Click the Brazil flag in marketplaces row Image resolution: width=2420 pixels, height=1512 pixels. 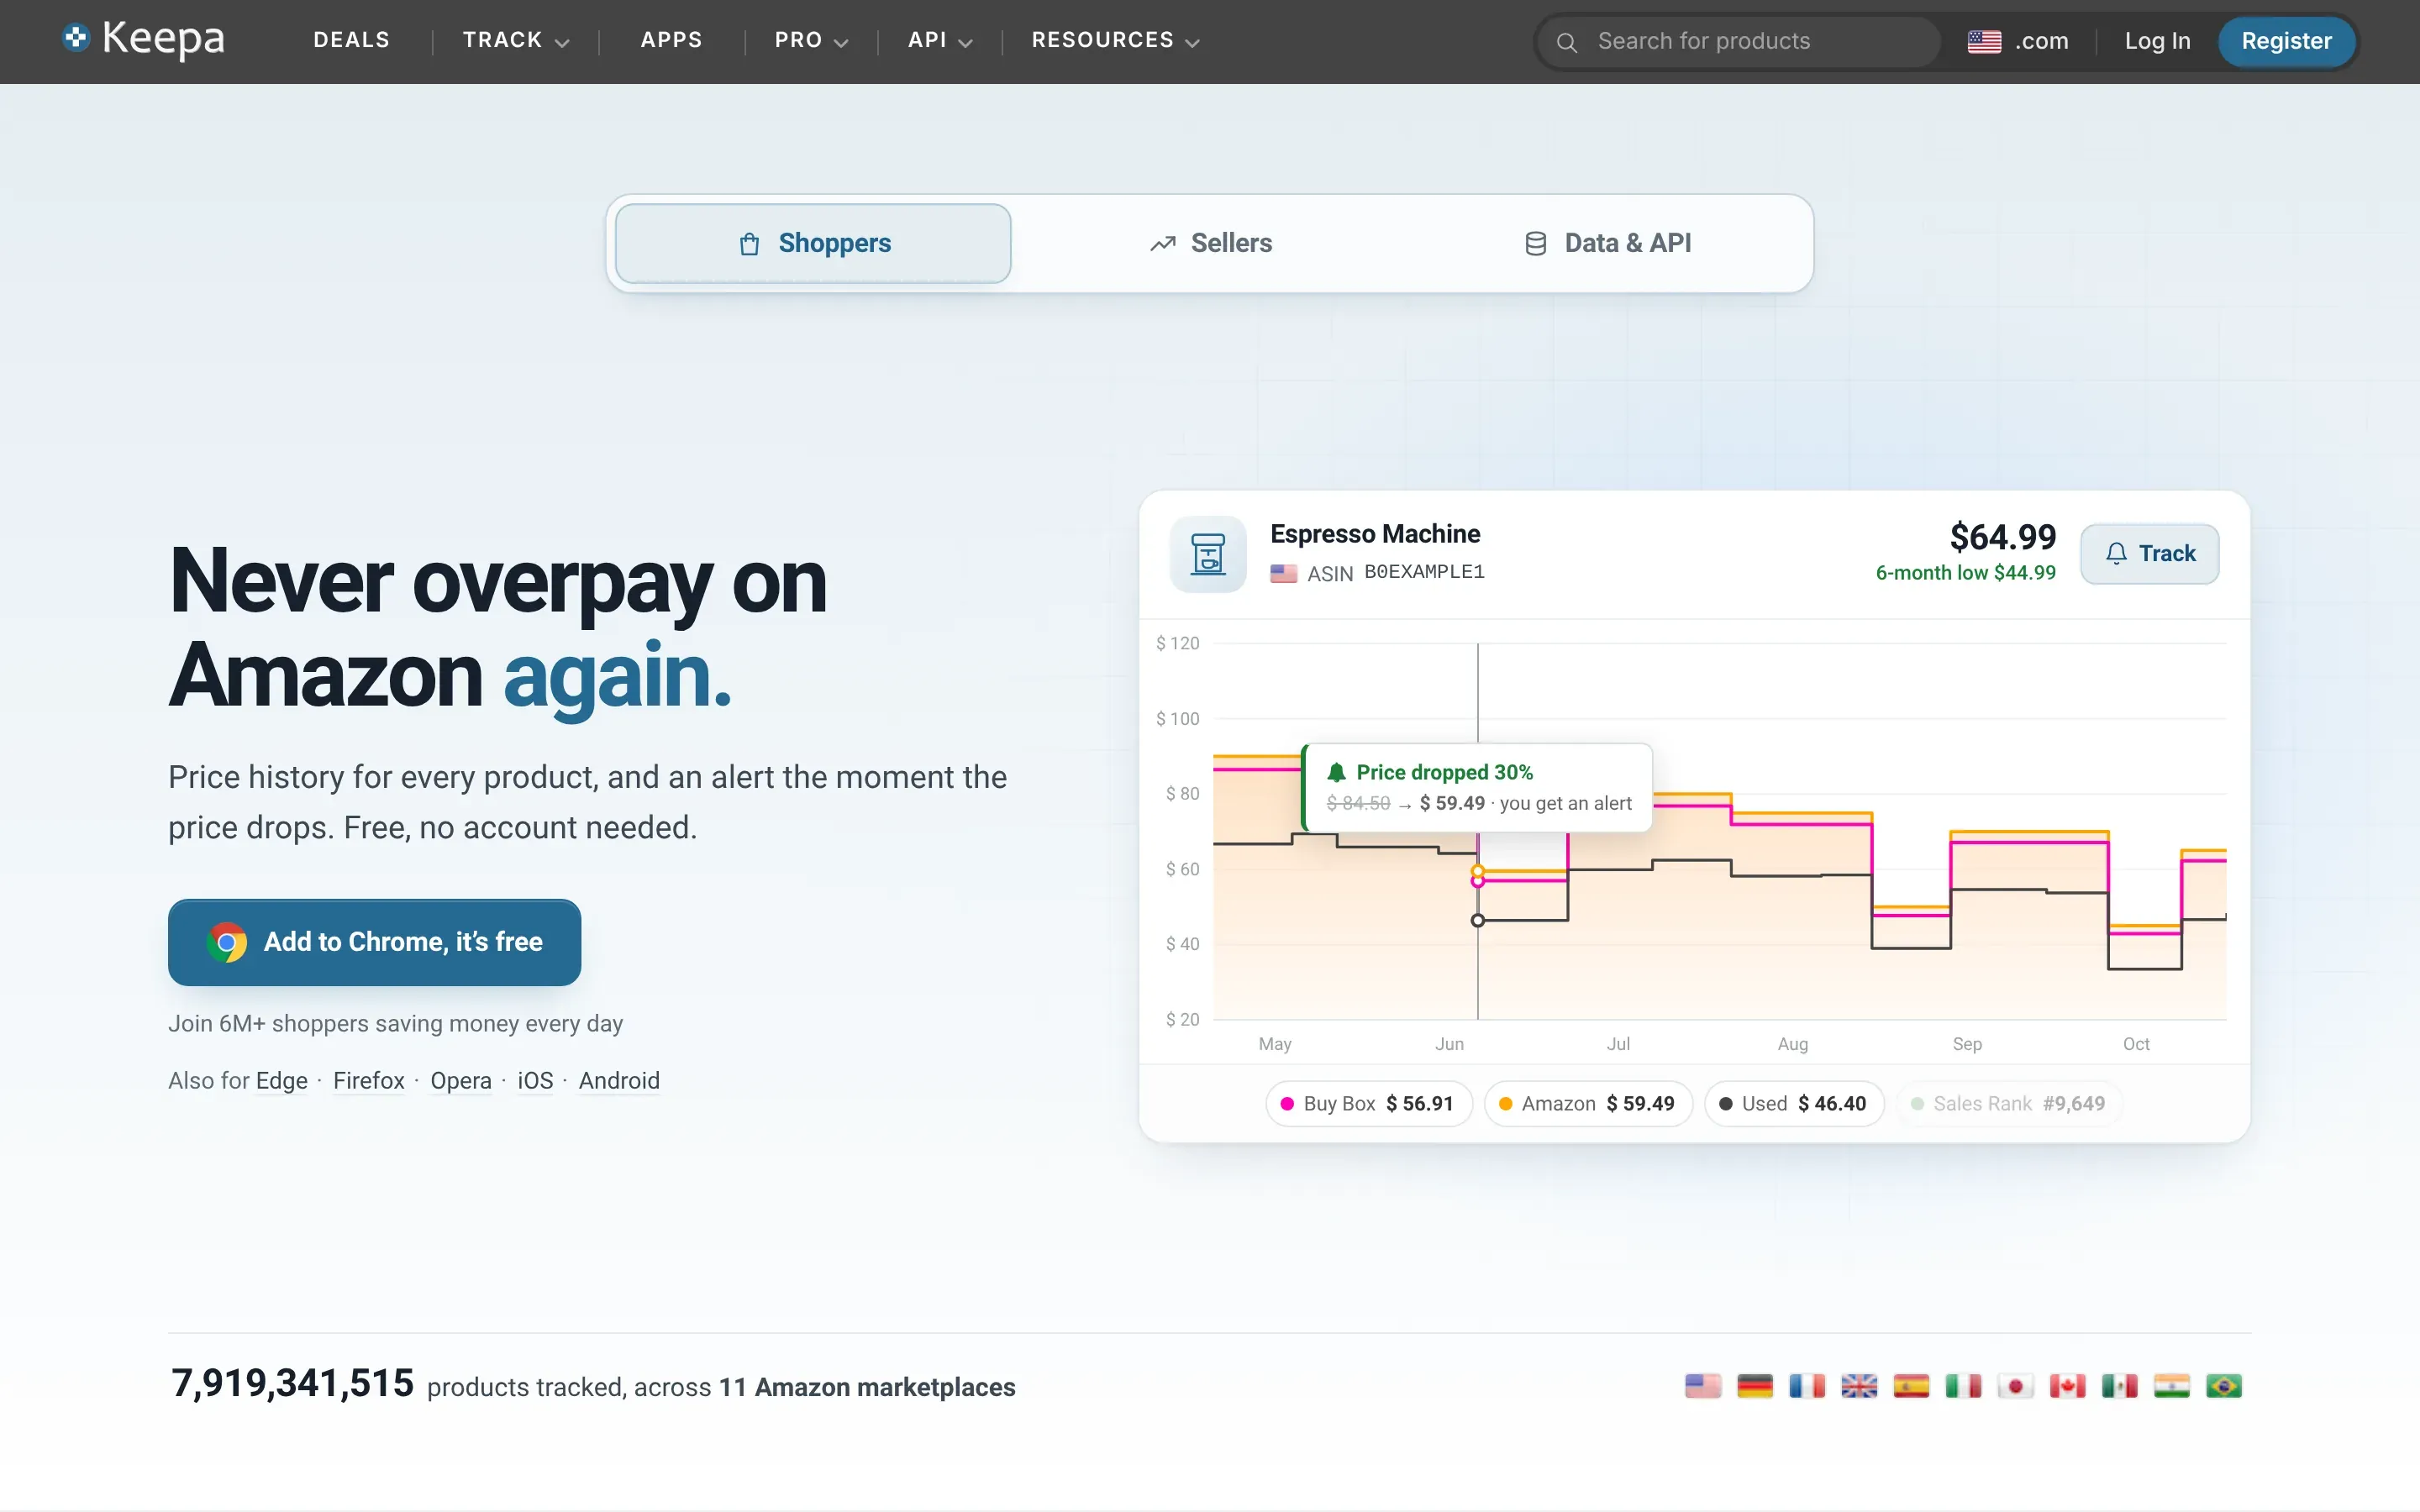coord(2223,1386)
